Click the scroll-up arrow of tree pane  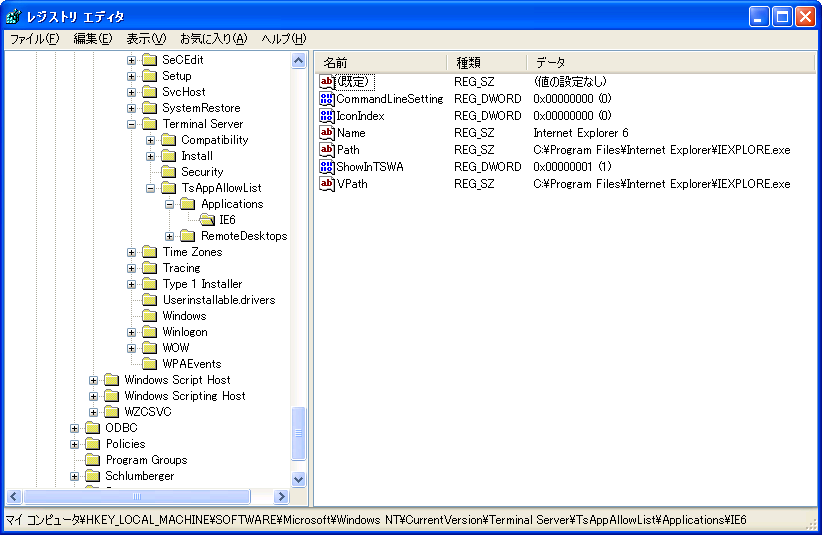click(298, 61)
